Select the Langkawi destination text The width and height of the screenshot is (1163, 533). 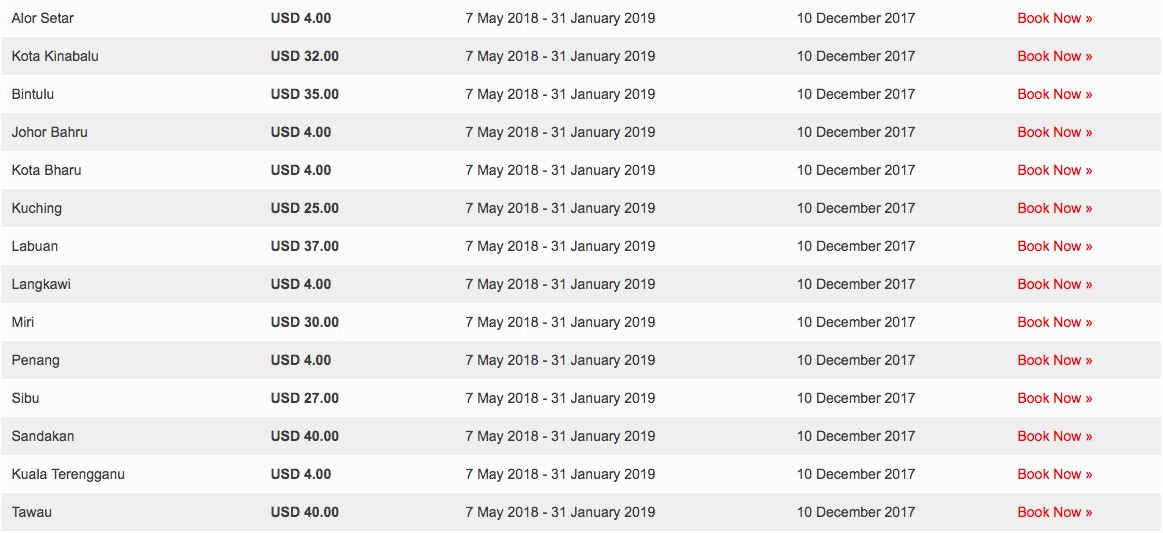point(41,284)
